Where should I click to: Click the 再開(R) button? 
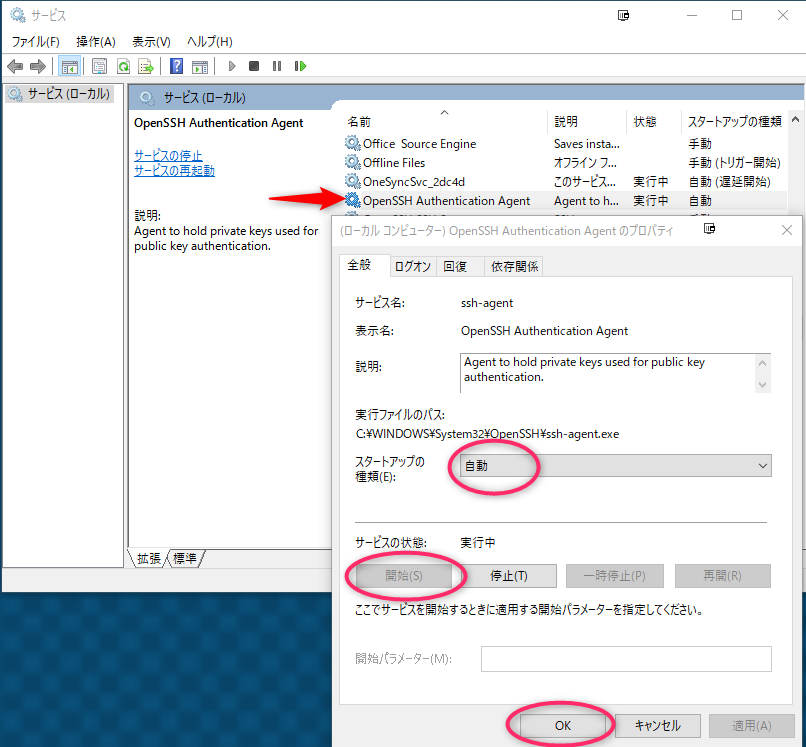click(x=722, y=576)
